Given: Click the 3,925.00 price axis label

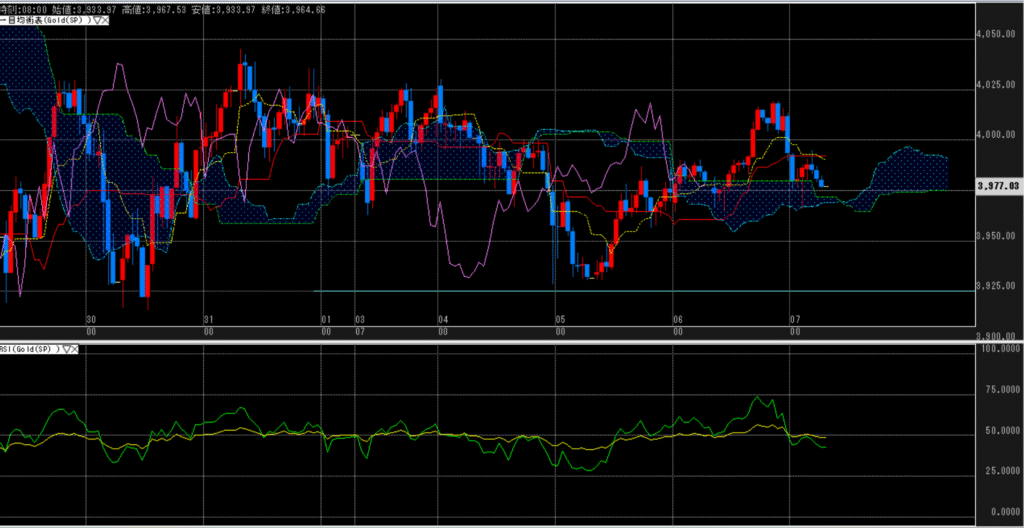Looking at the screenshot, I should pyautogui.click(x=1000, y=287).
